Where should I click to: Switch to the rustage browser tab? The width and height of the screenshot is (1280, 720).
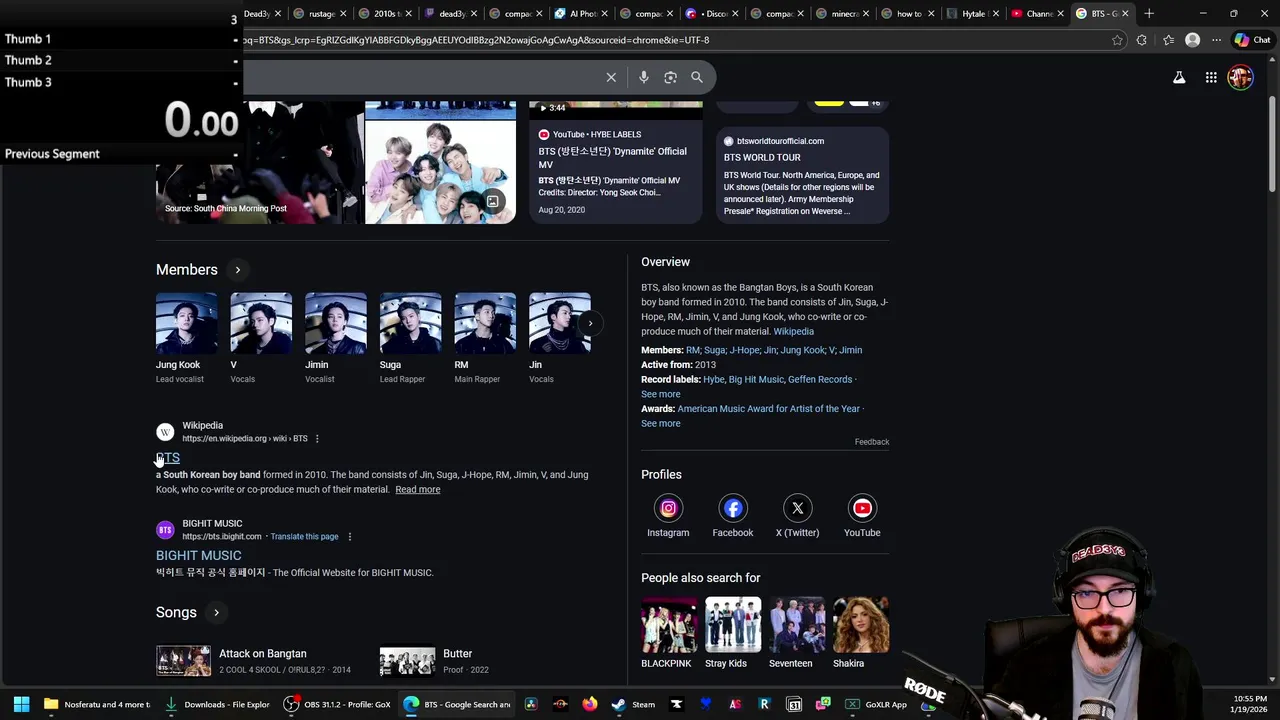[x=321, y=13]
